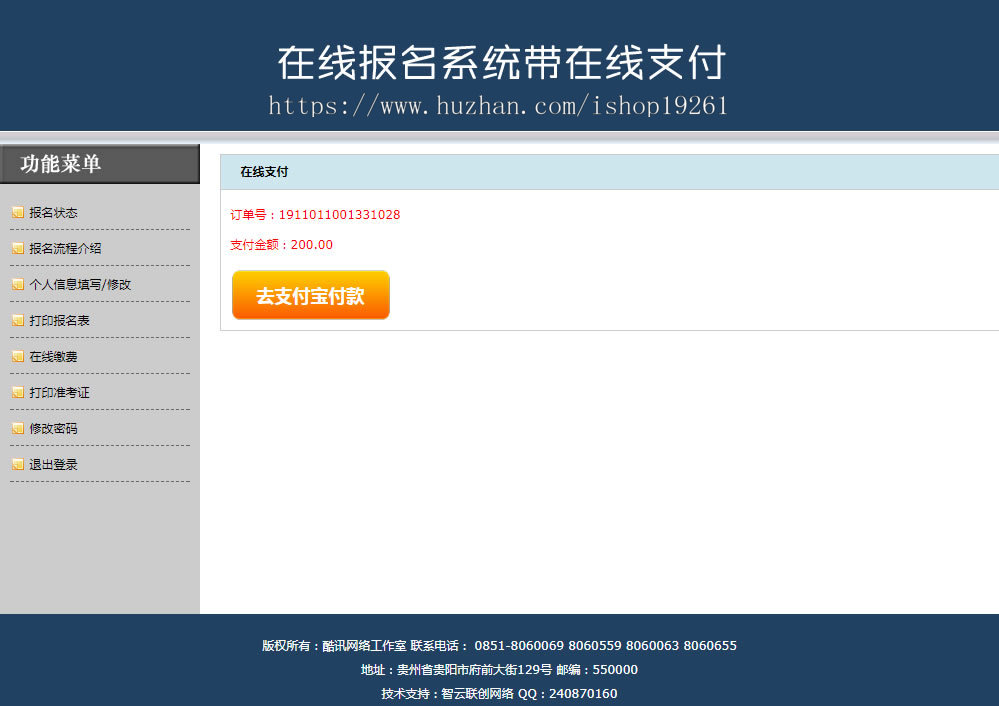Click the order number 1911011001331028 text

(x=340, y=215)
